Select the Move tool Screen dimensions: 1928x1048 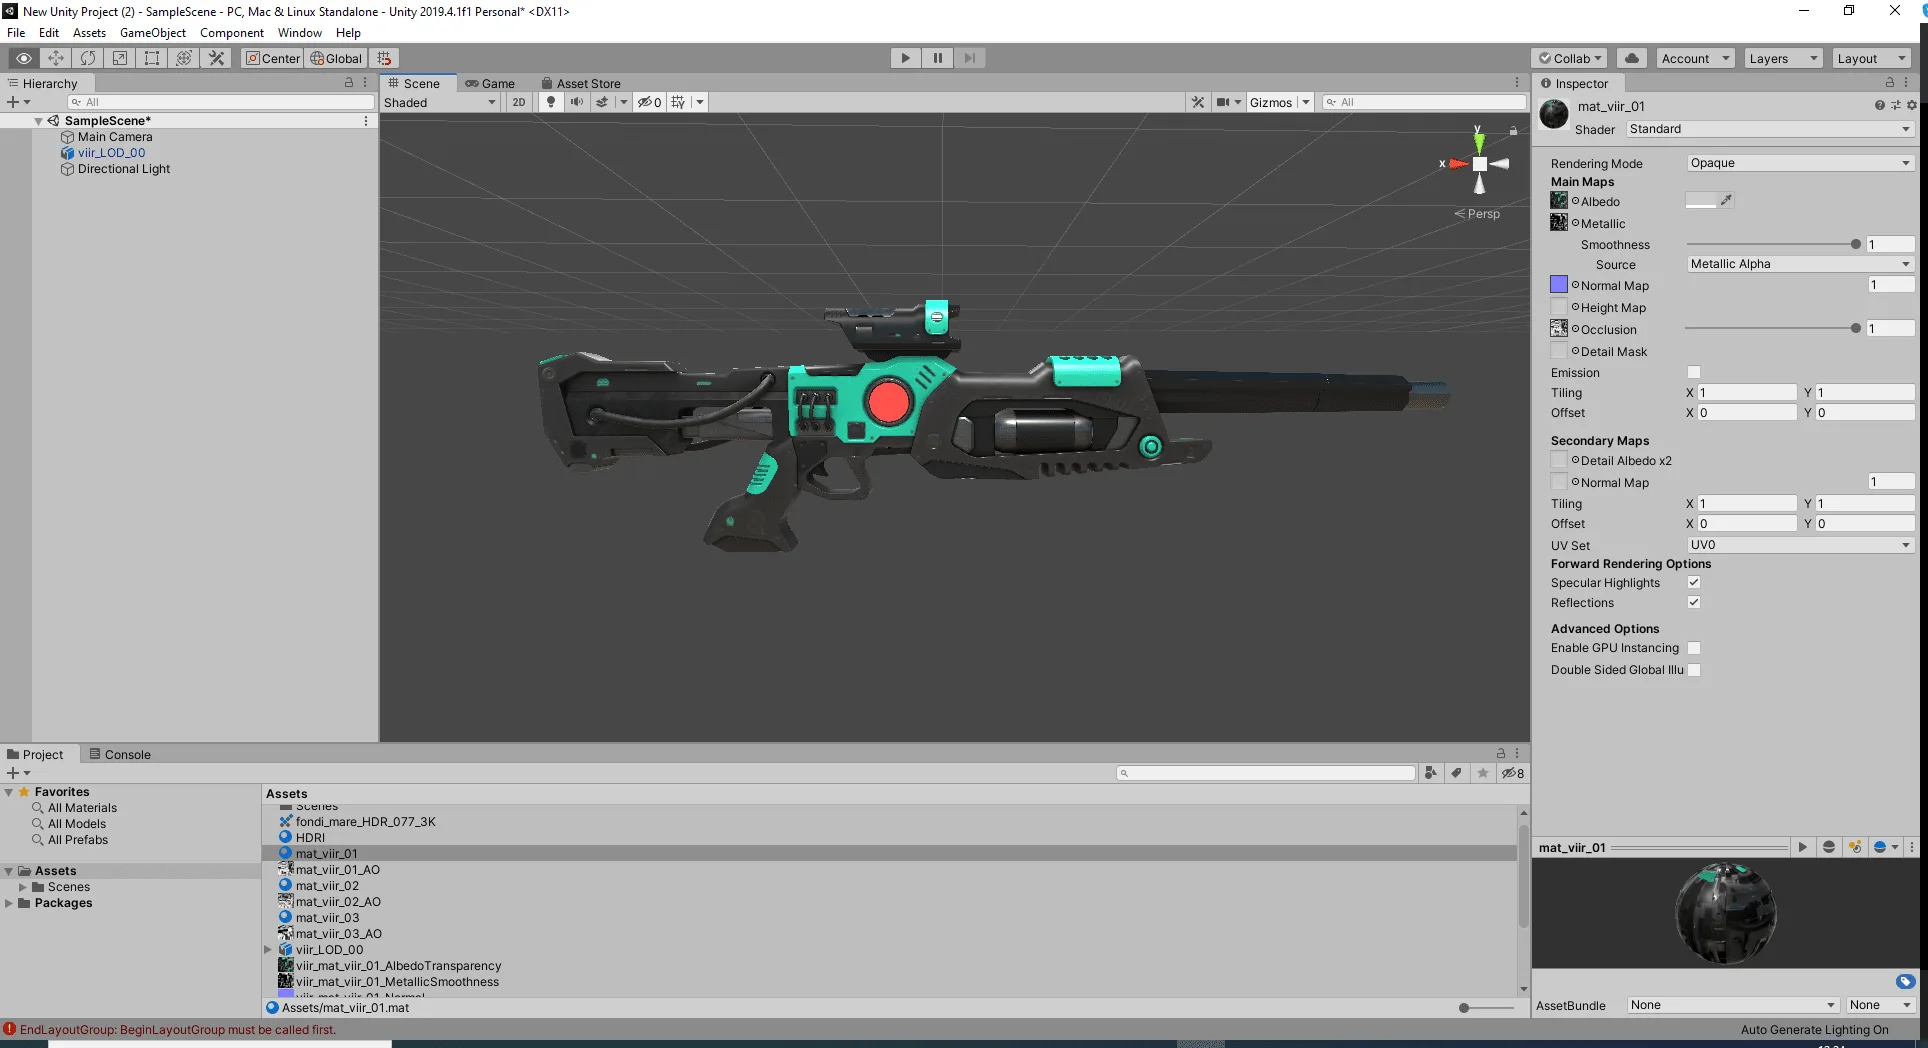(x=56, y=58)
